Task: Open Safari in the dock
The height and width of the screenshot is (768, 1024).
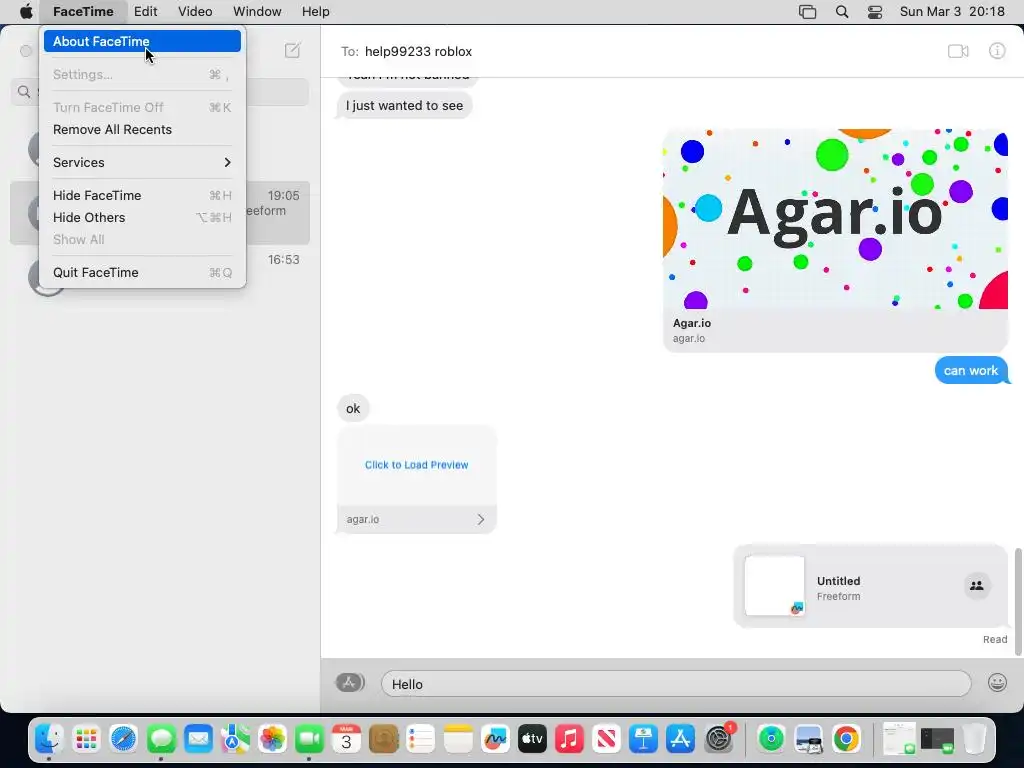Action: pyautogui.click(x=123, y=739)
